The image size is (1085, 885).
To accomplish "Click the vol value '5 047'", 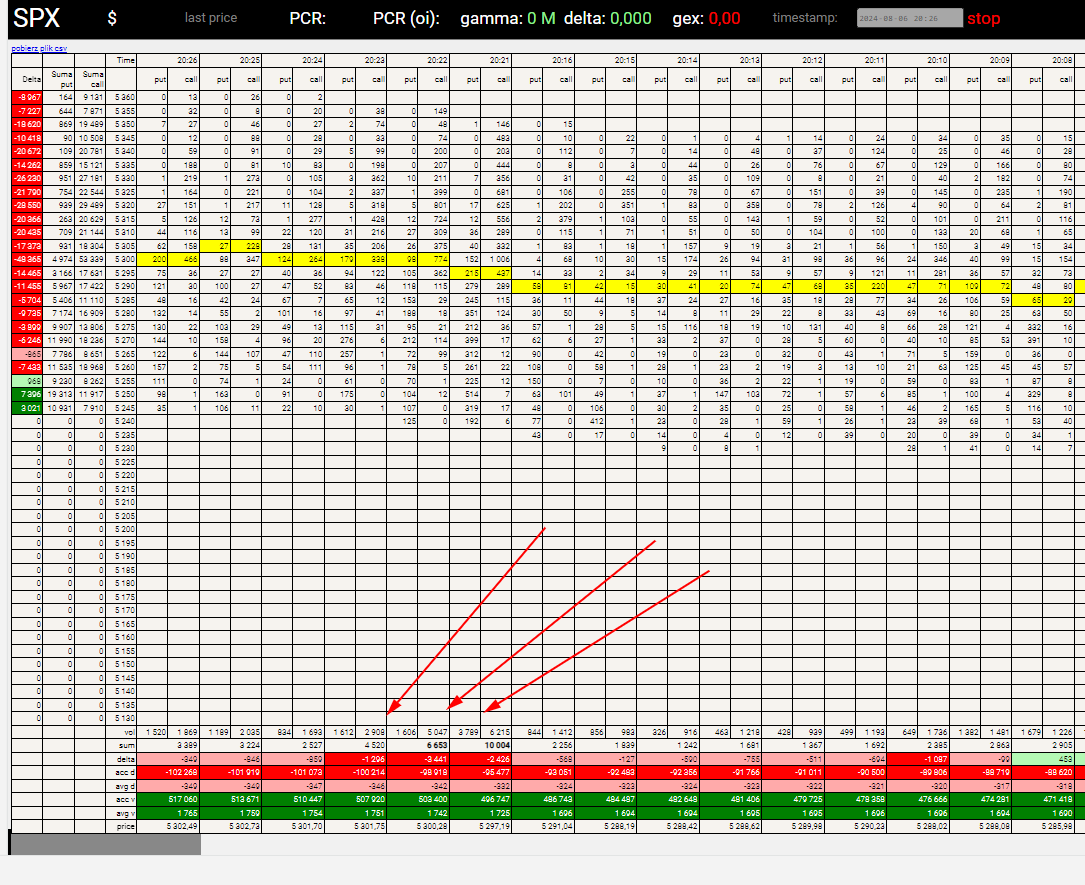I will point(434,732).
